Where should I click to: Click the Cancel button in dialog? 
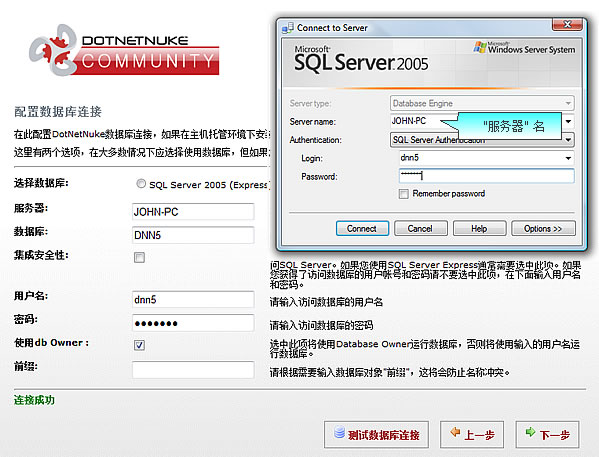point(420,228)
